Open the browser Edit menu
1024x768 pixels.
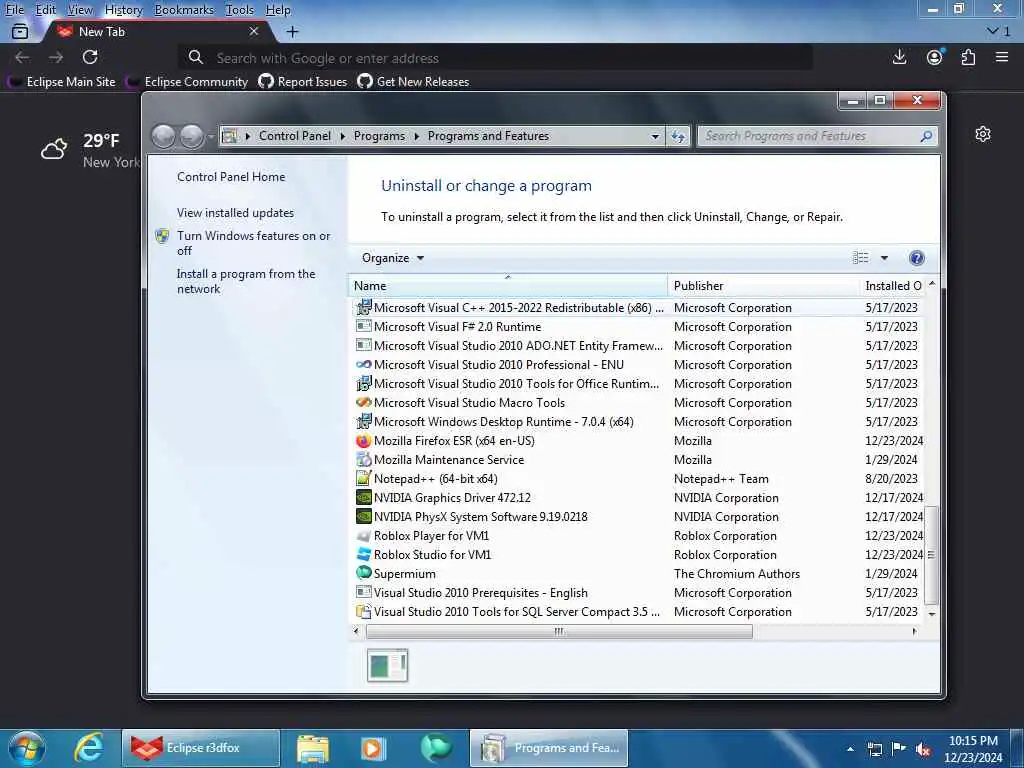[46, 10]
